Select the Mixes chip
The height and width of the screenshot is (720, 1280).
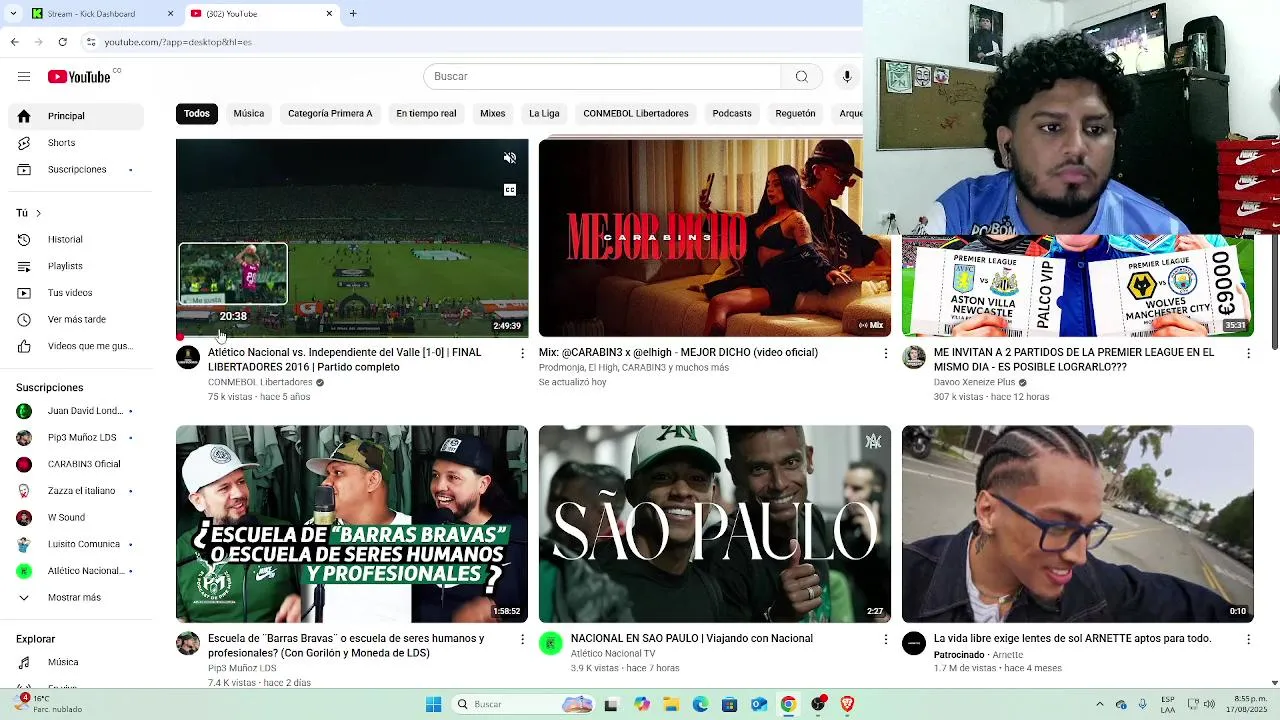(x=493, y=114)
